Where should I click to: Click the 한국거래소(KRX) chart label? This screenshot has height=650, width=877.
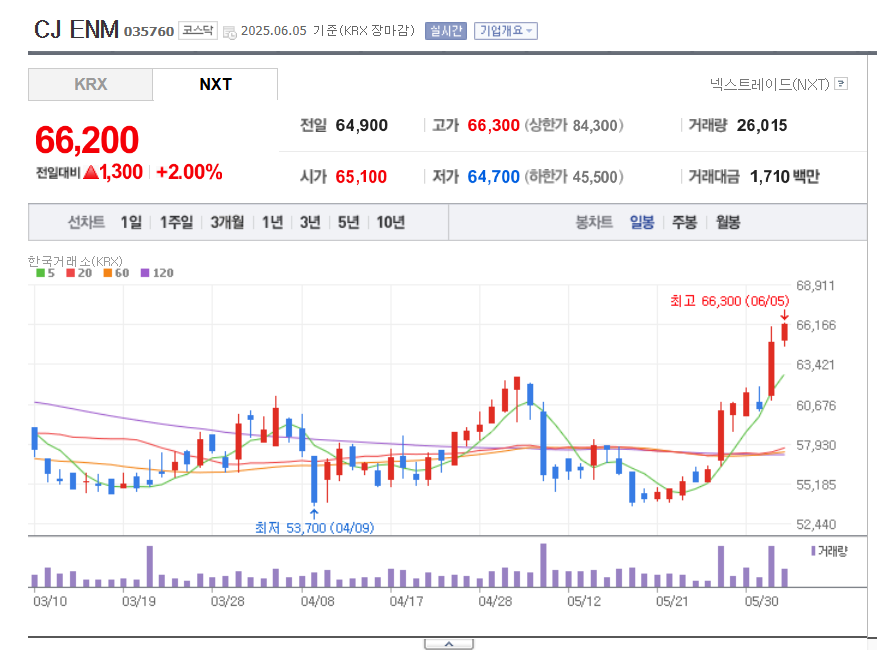pyautogui.click(x=75, y=261)
